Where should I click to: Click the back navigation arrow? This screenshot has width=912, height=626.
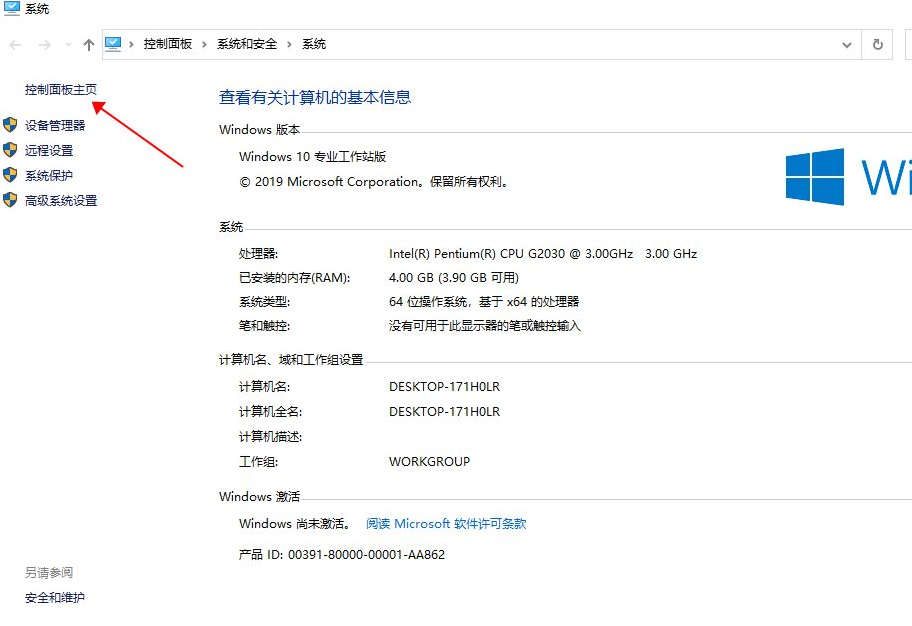point(15,45)
